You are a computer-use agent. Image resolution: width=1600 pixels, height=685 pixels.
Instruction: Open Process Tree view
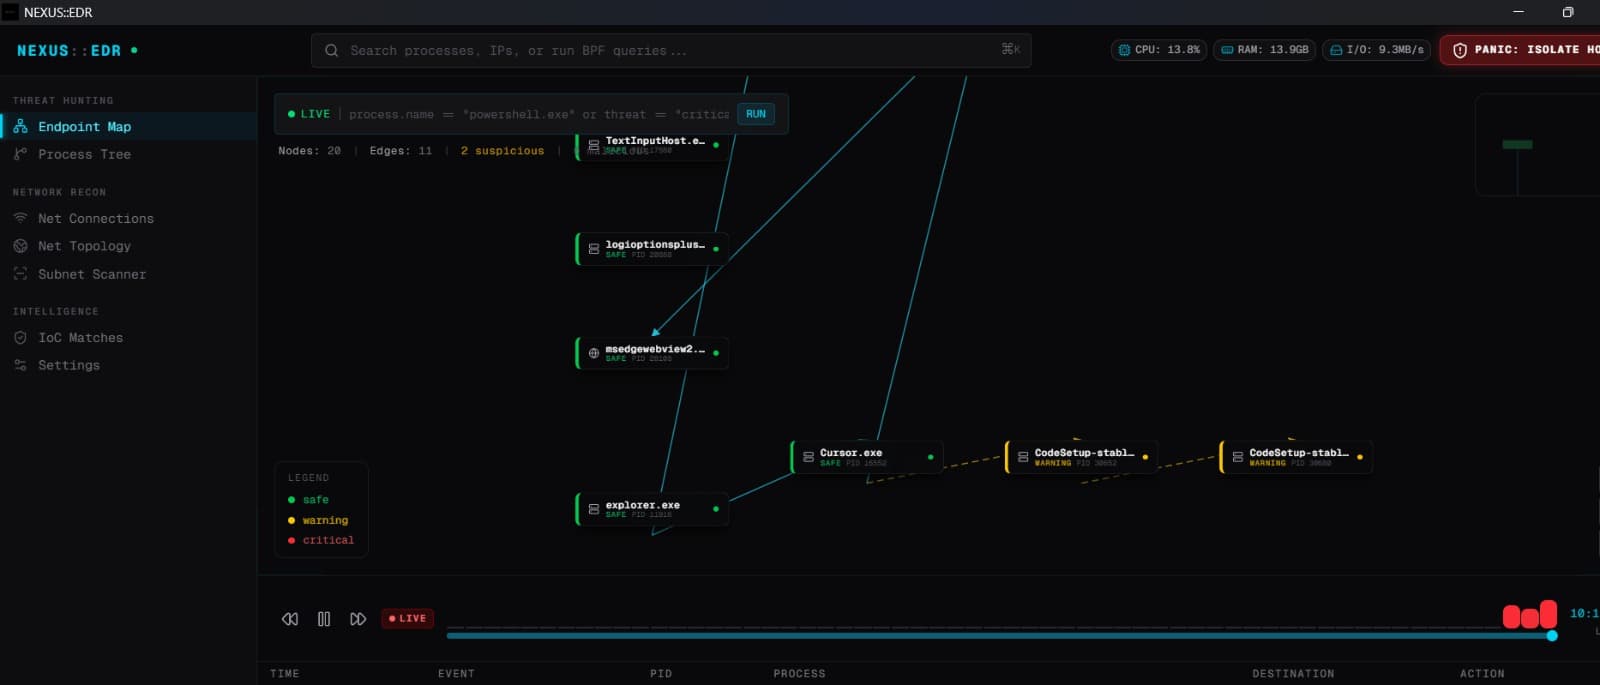pos(129,154)
